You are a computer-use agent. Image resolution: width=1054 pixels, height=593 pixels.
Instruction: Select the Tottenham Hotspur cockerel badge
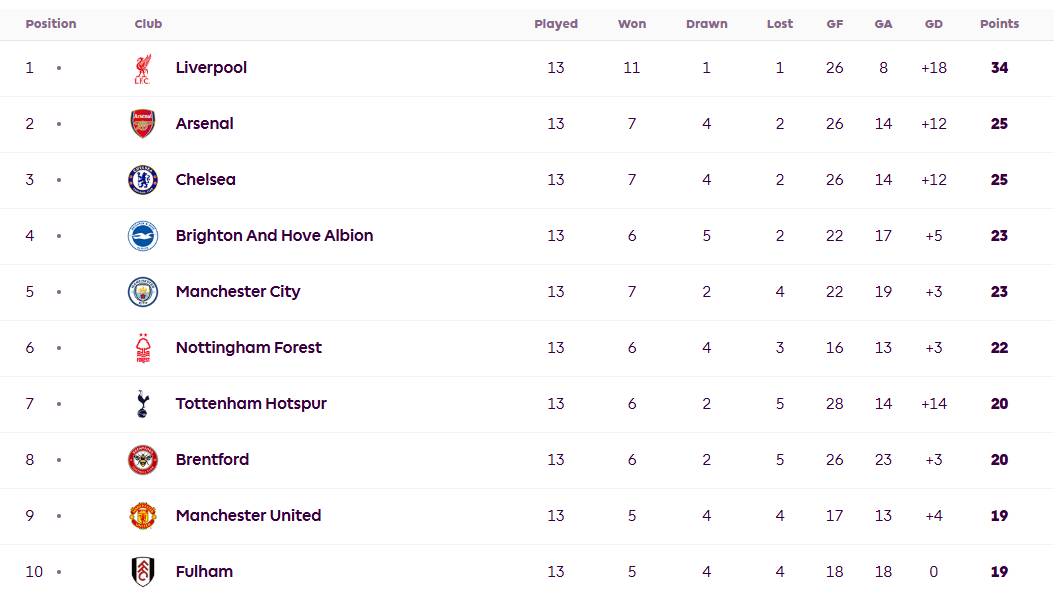coord(143,404)
